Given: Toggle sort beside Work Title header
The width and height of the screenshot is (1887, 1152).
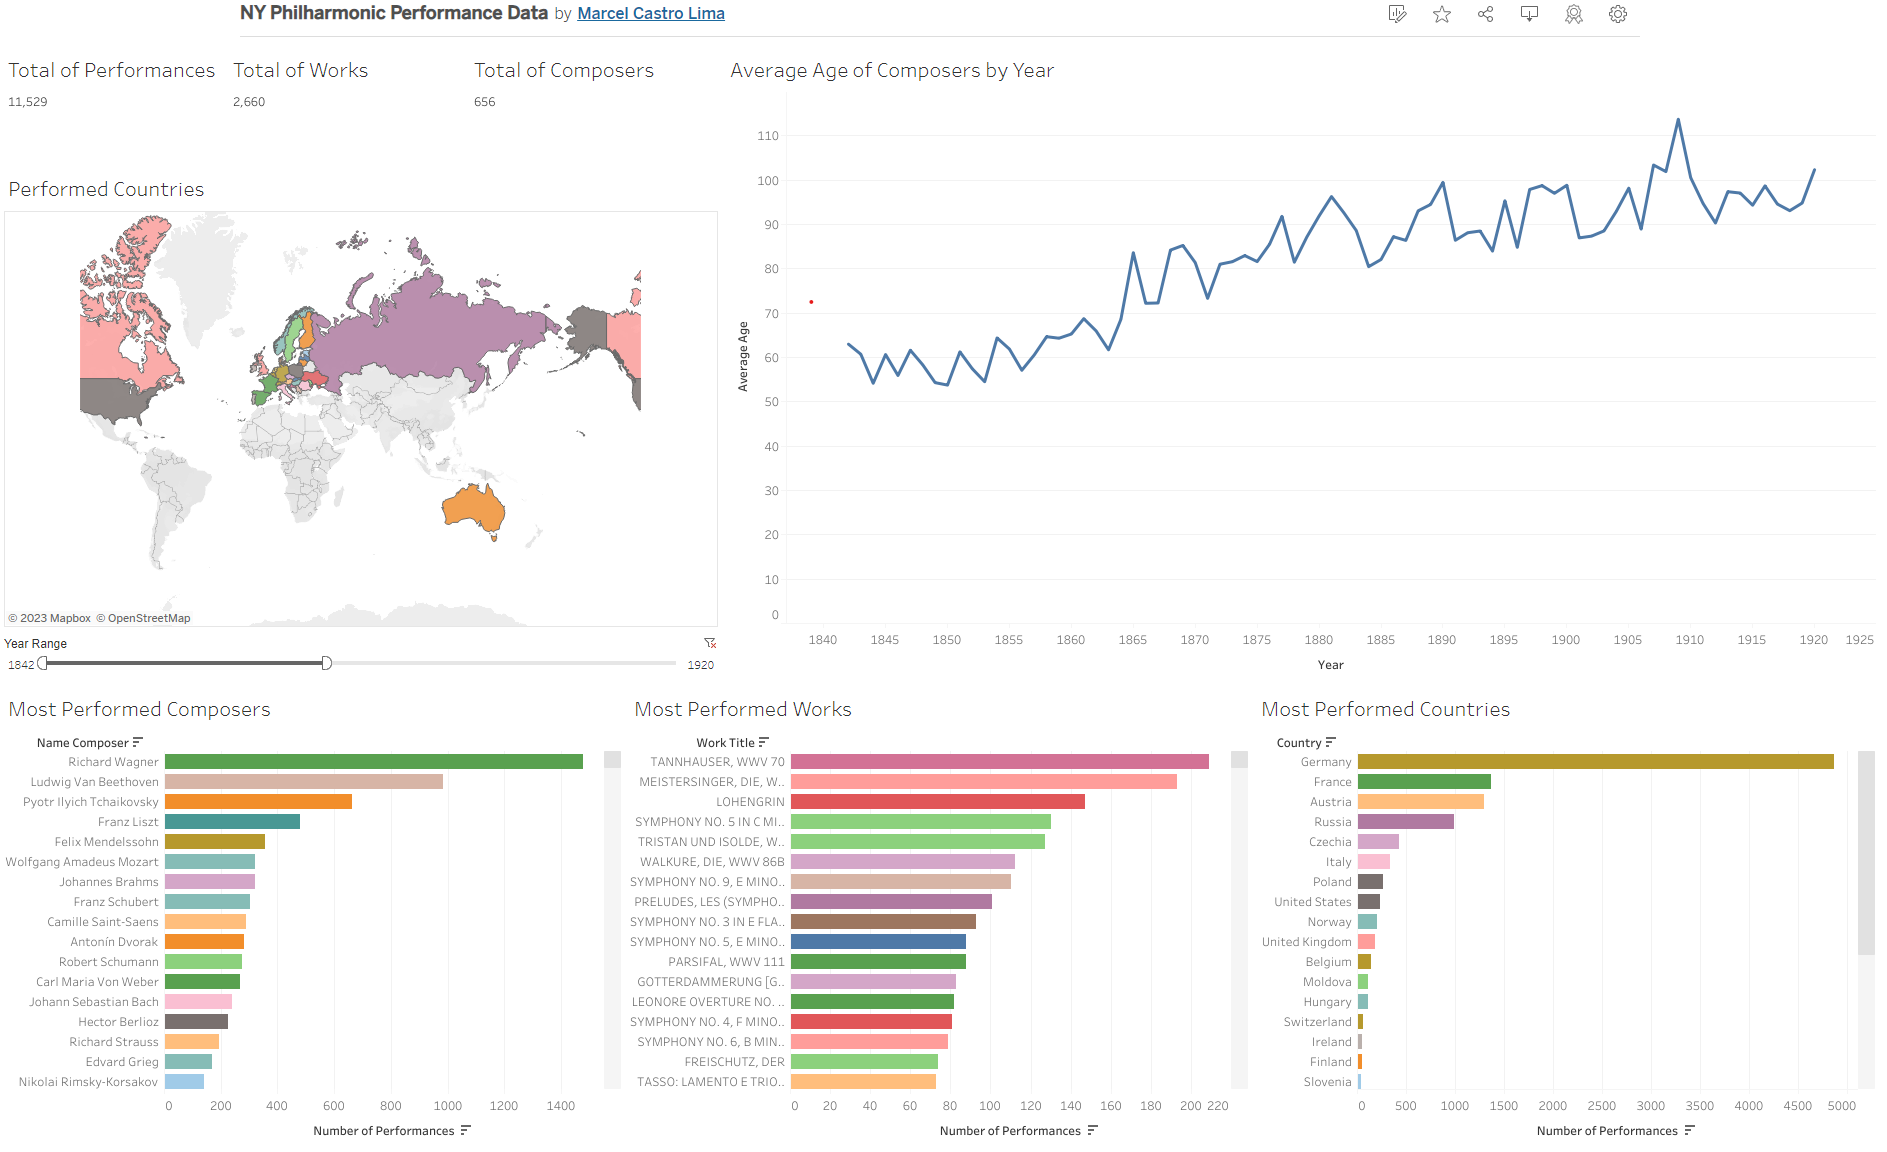Looking at the screenshot, I should 764,742.
